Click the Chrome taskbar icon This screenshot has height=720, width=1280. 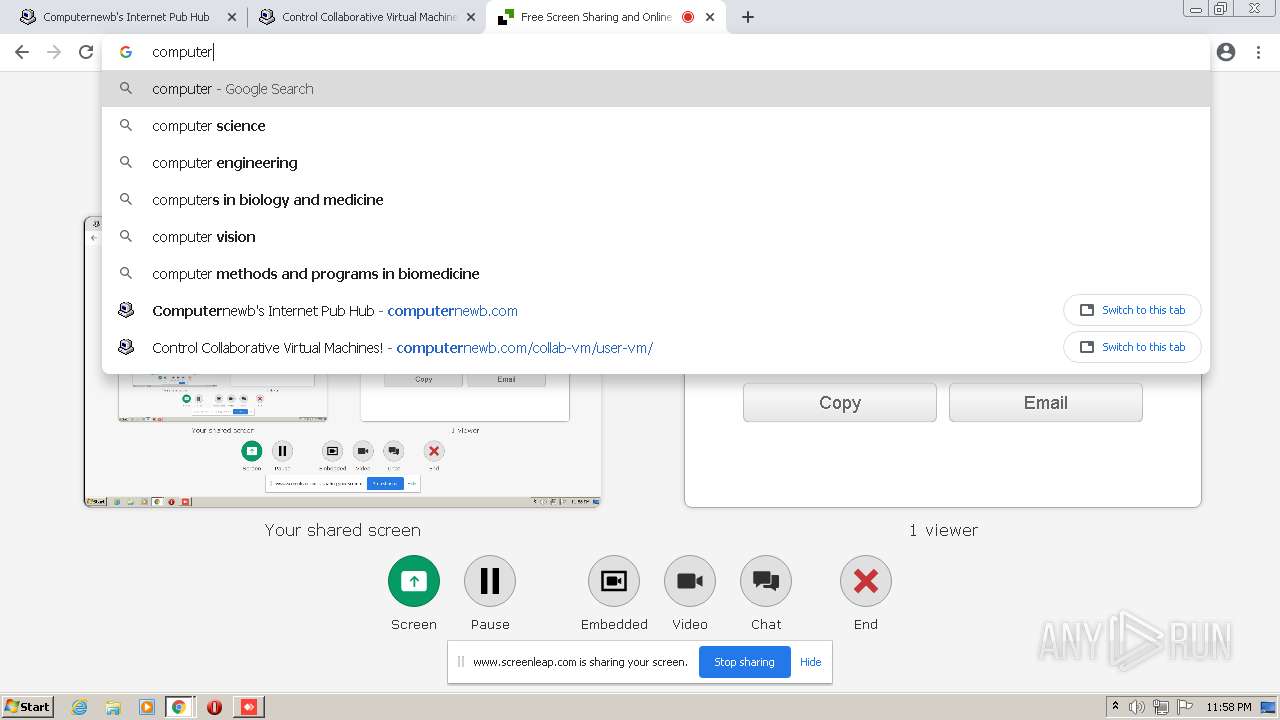(179, 707)
